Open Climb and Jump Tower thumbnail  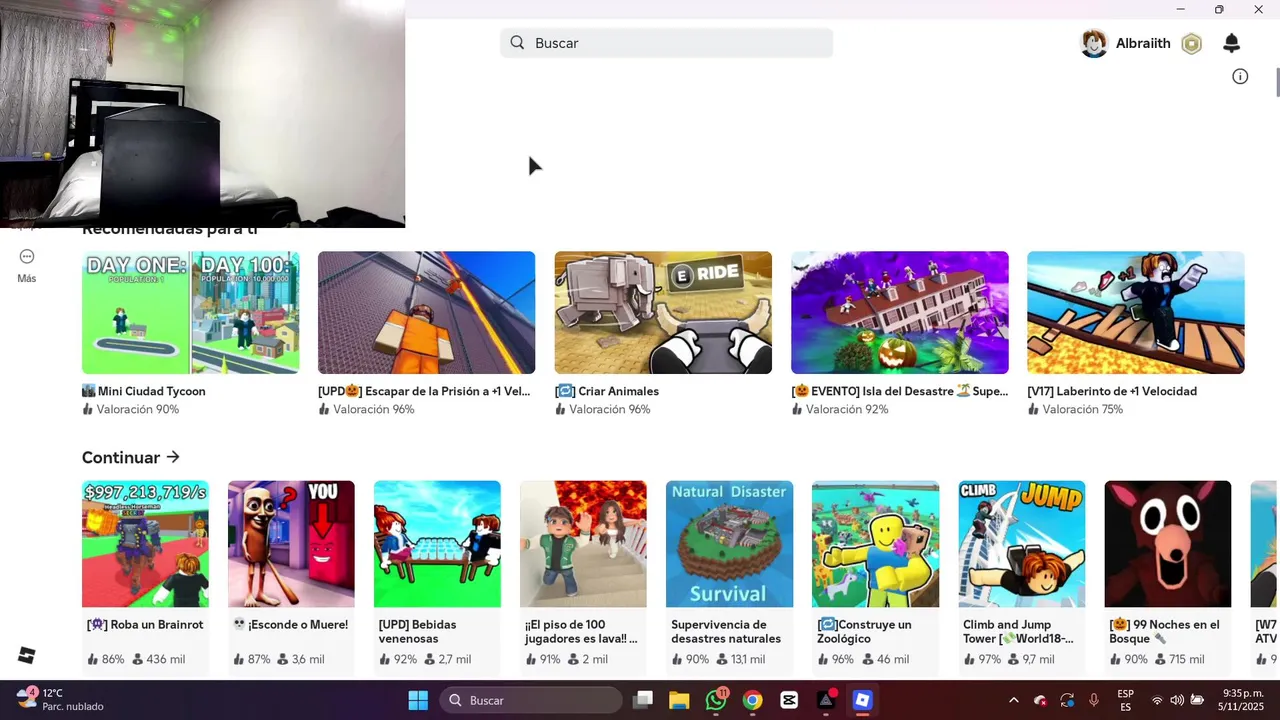(x=1022, y=544)
